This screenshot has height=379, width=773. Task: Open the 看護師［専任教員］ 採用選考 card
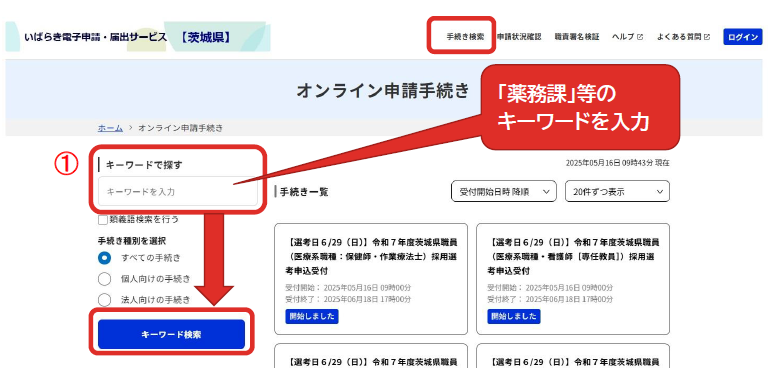pyautogui.click(x=573, y=279)
